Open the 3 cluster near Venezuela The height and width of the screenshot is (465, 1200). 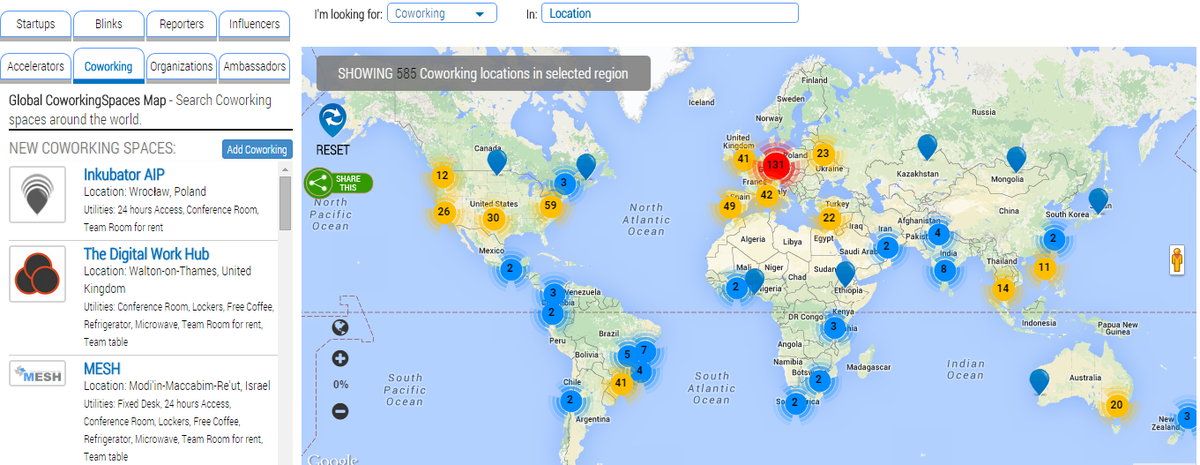(552, 294)
